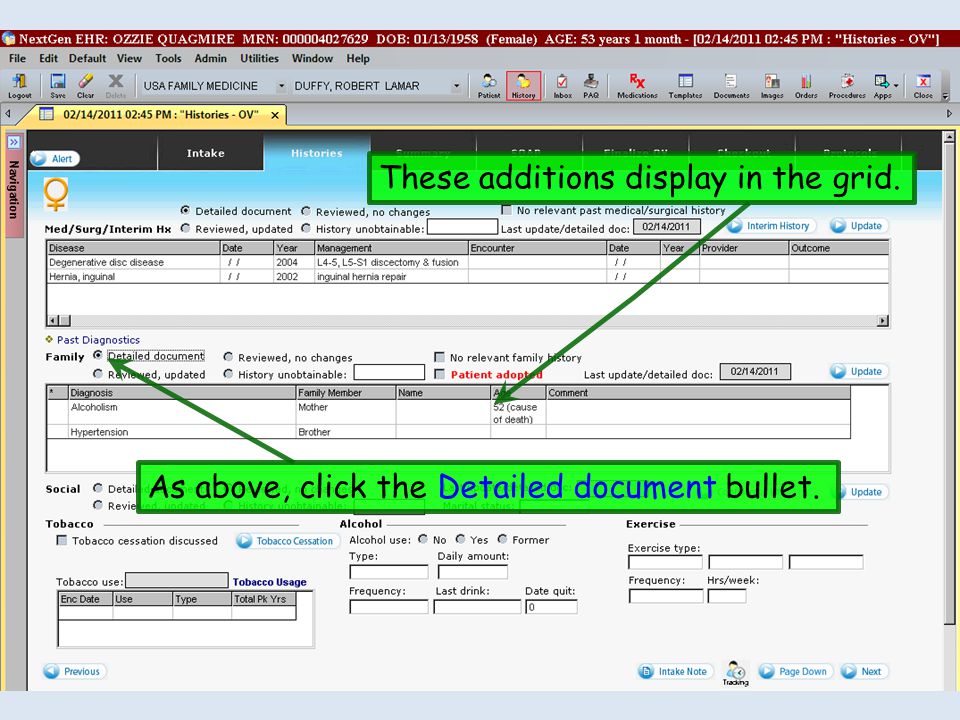Click the Logout toolbar icon

pyautogui.click(x=20, y=86)
